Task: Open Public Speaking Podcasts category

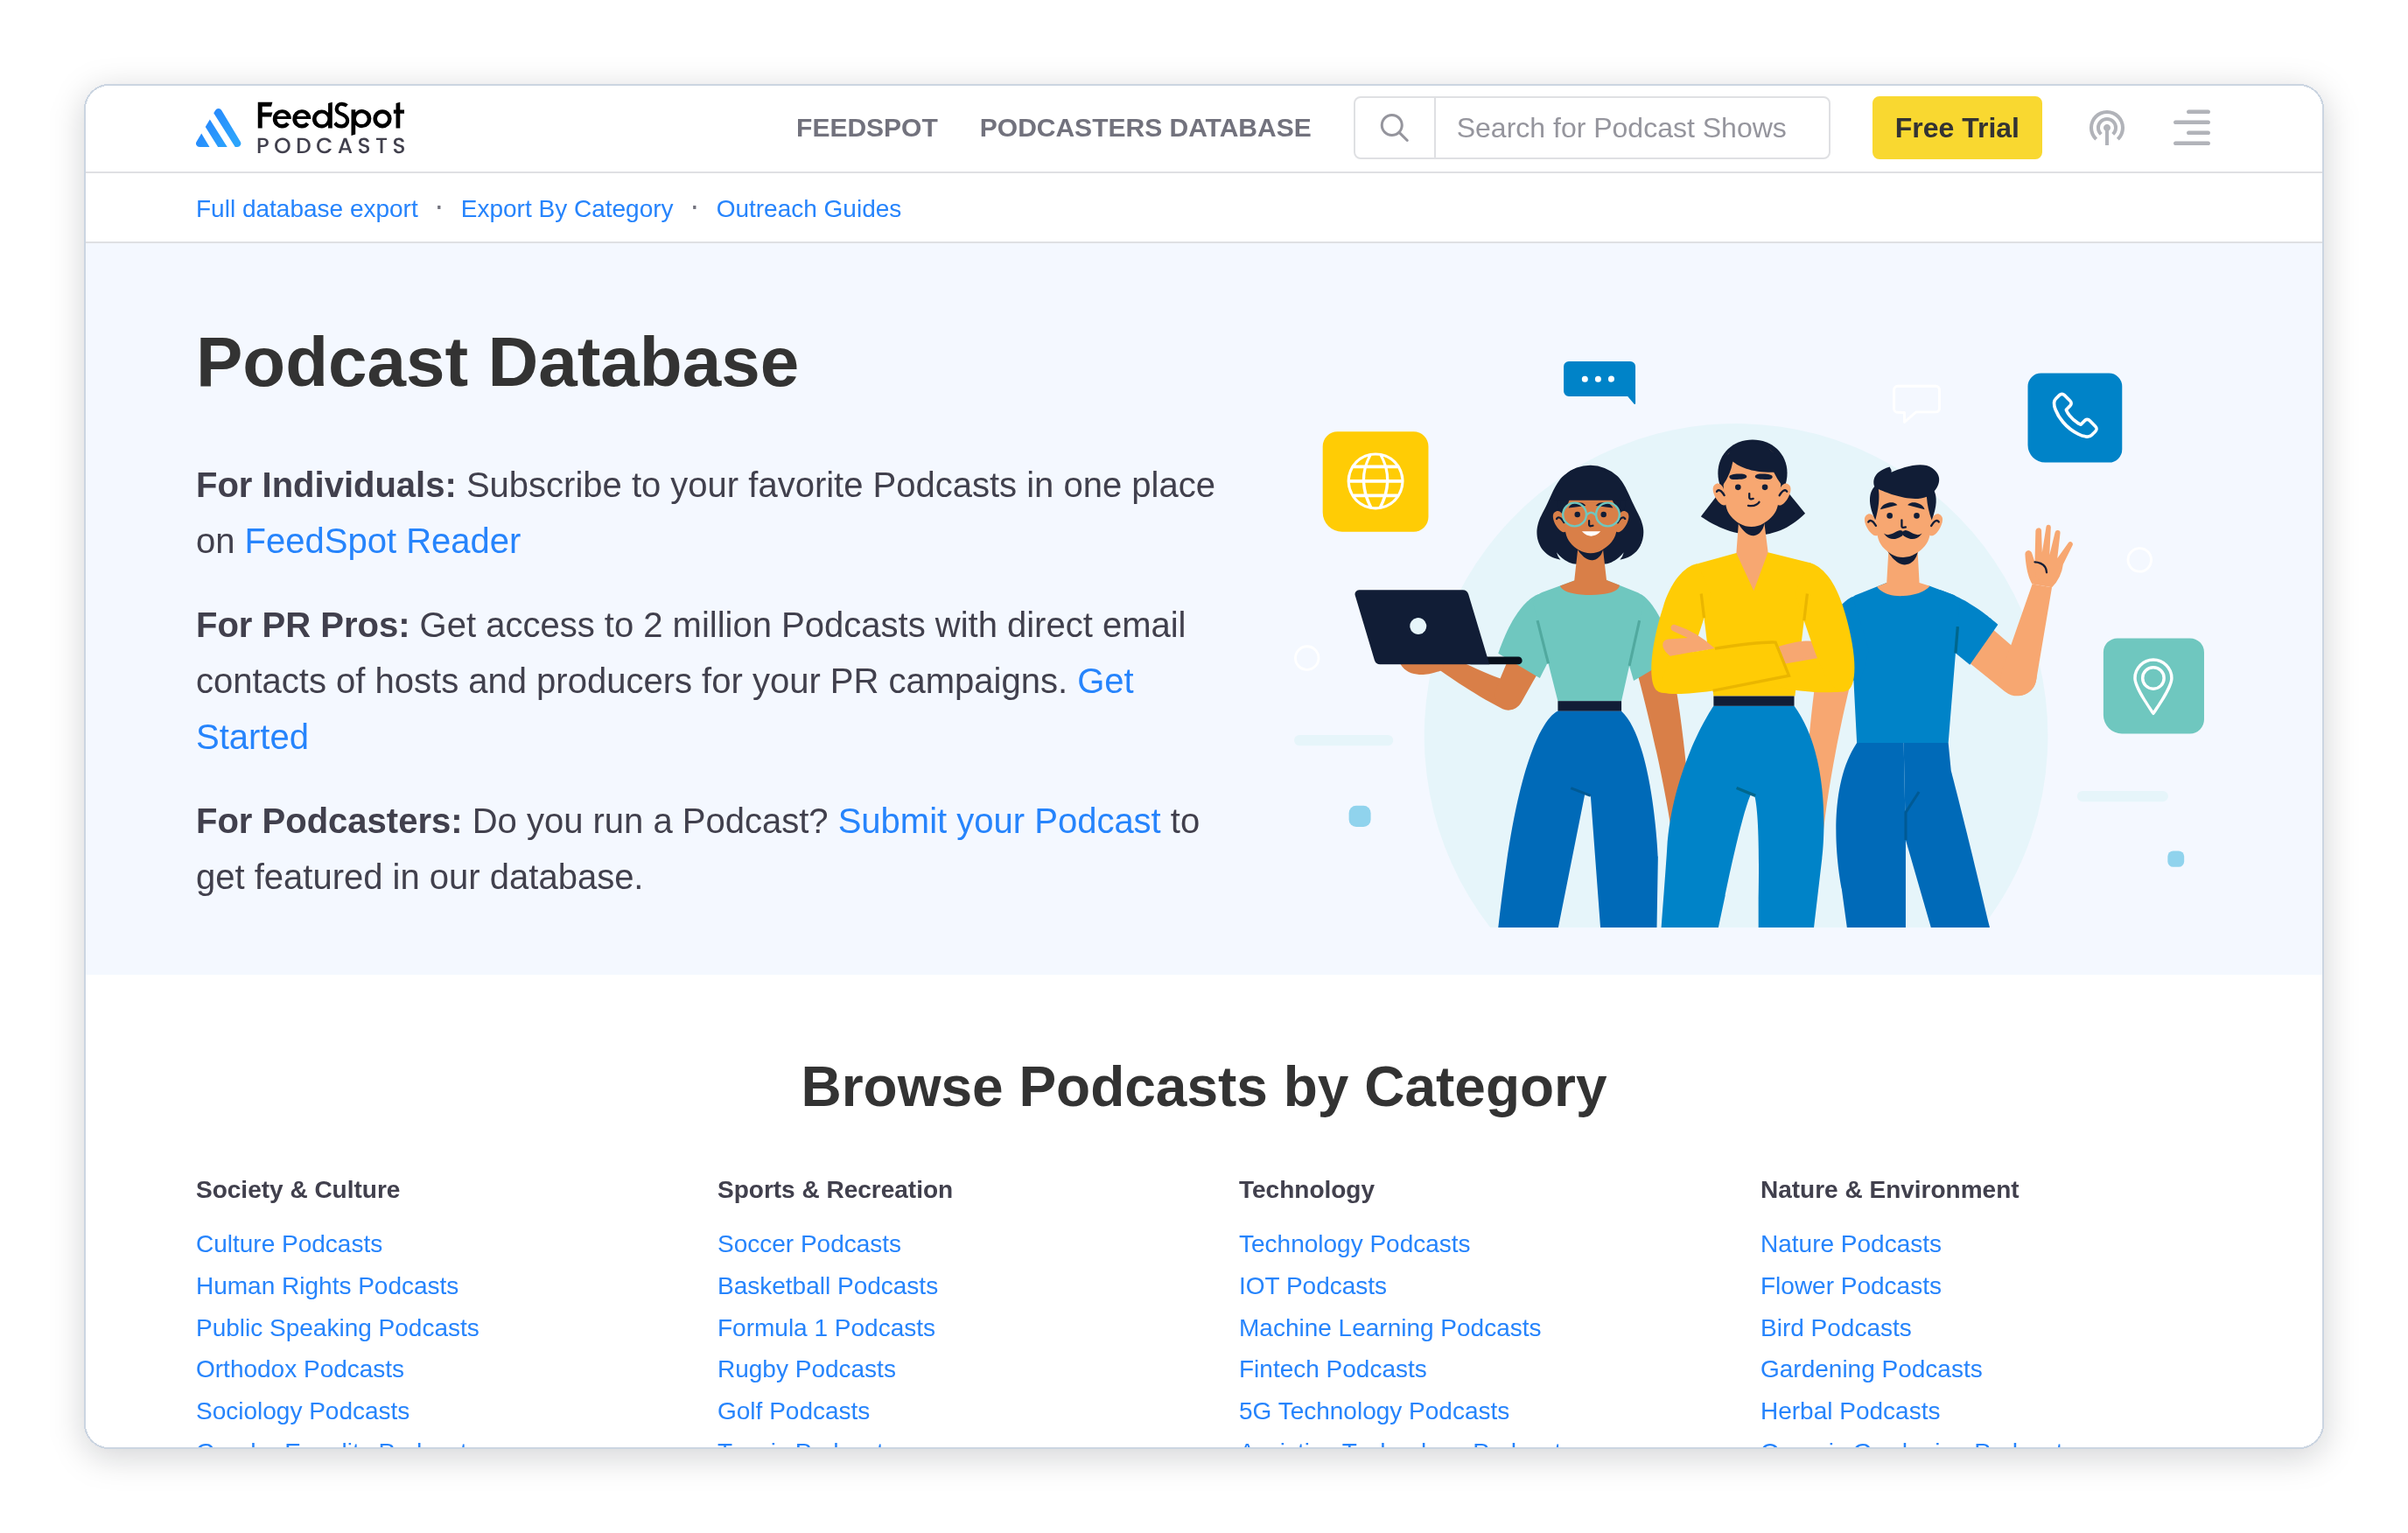Action: [337, 1327]
